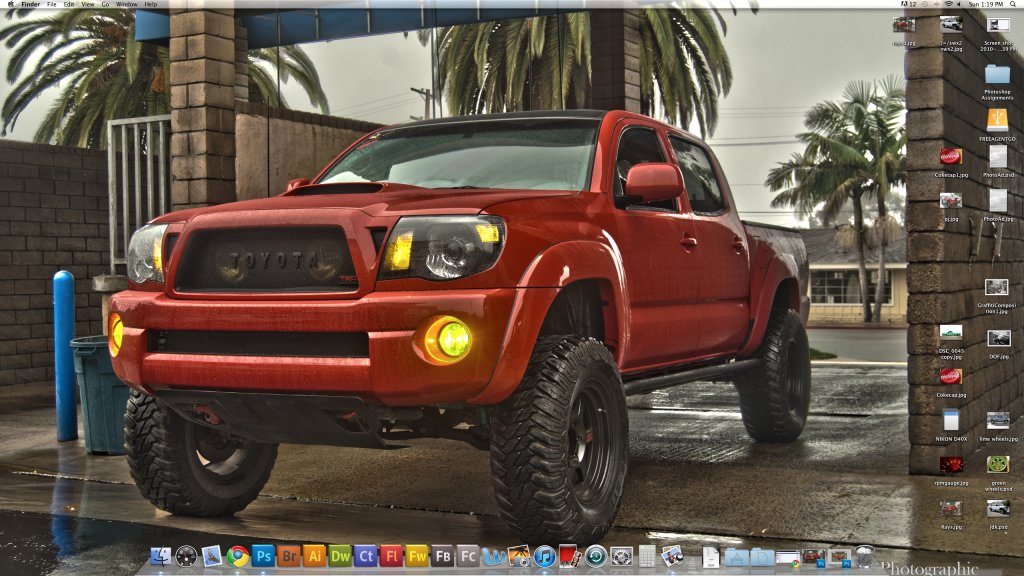Open System Preferences gear in dock
The image size is (1024, 576).
(x=621, y=556)
